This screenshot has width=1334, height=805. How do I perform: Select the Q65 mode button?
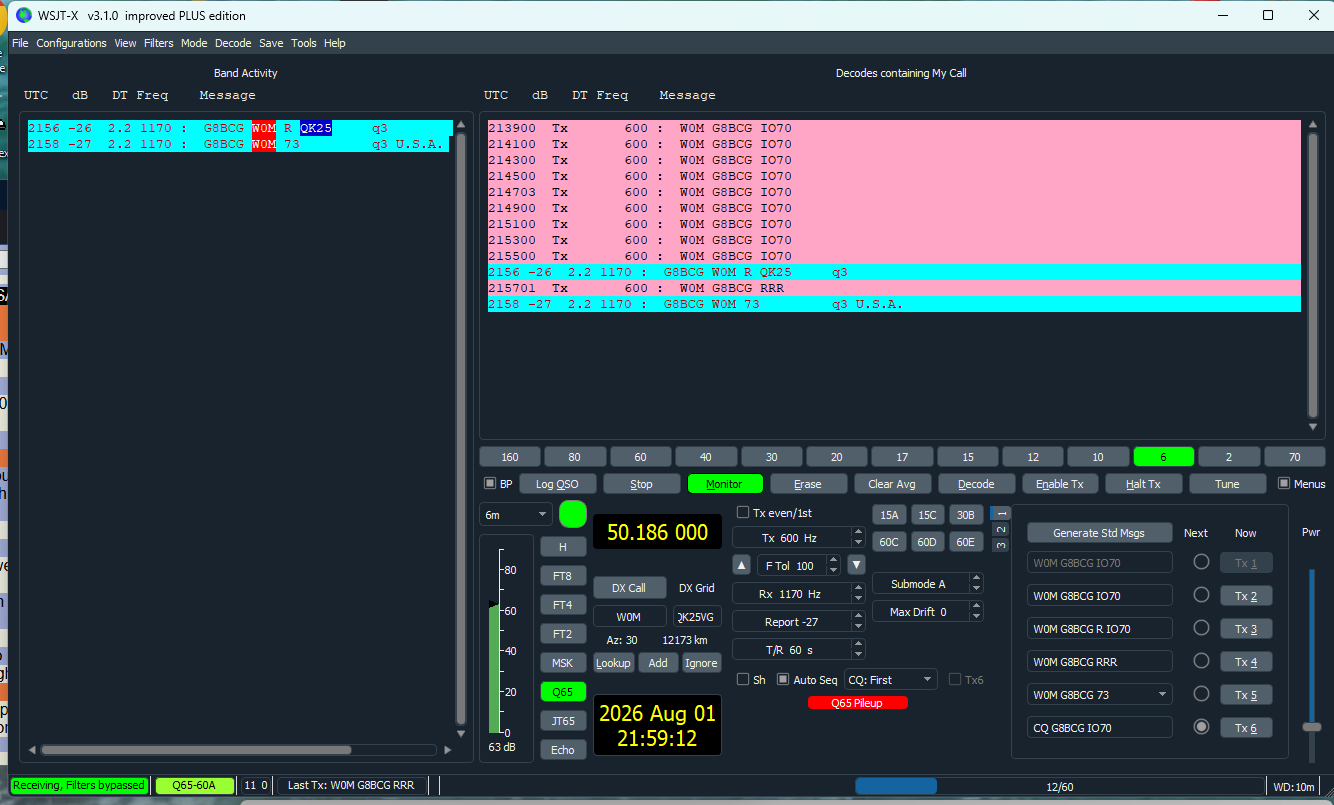tap(563, 691)
